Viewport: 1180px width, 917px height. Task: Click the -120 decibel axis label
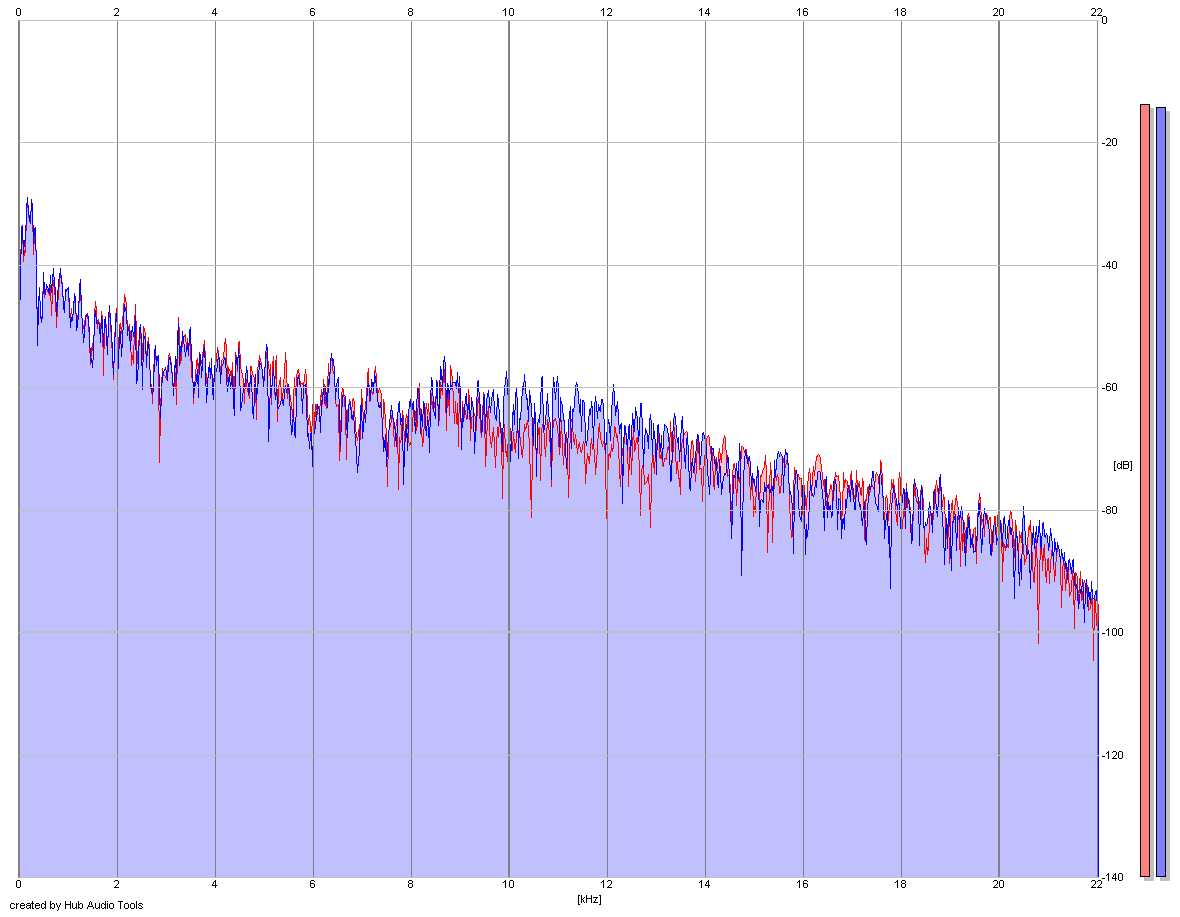click(1112, 755)
